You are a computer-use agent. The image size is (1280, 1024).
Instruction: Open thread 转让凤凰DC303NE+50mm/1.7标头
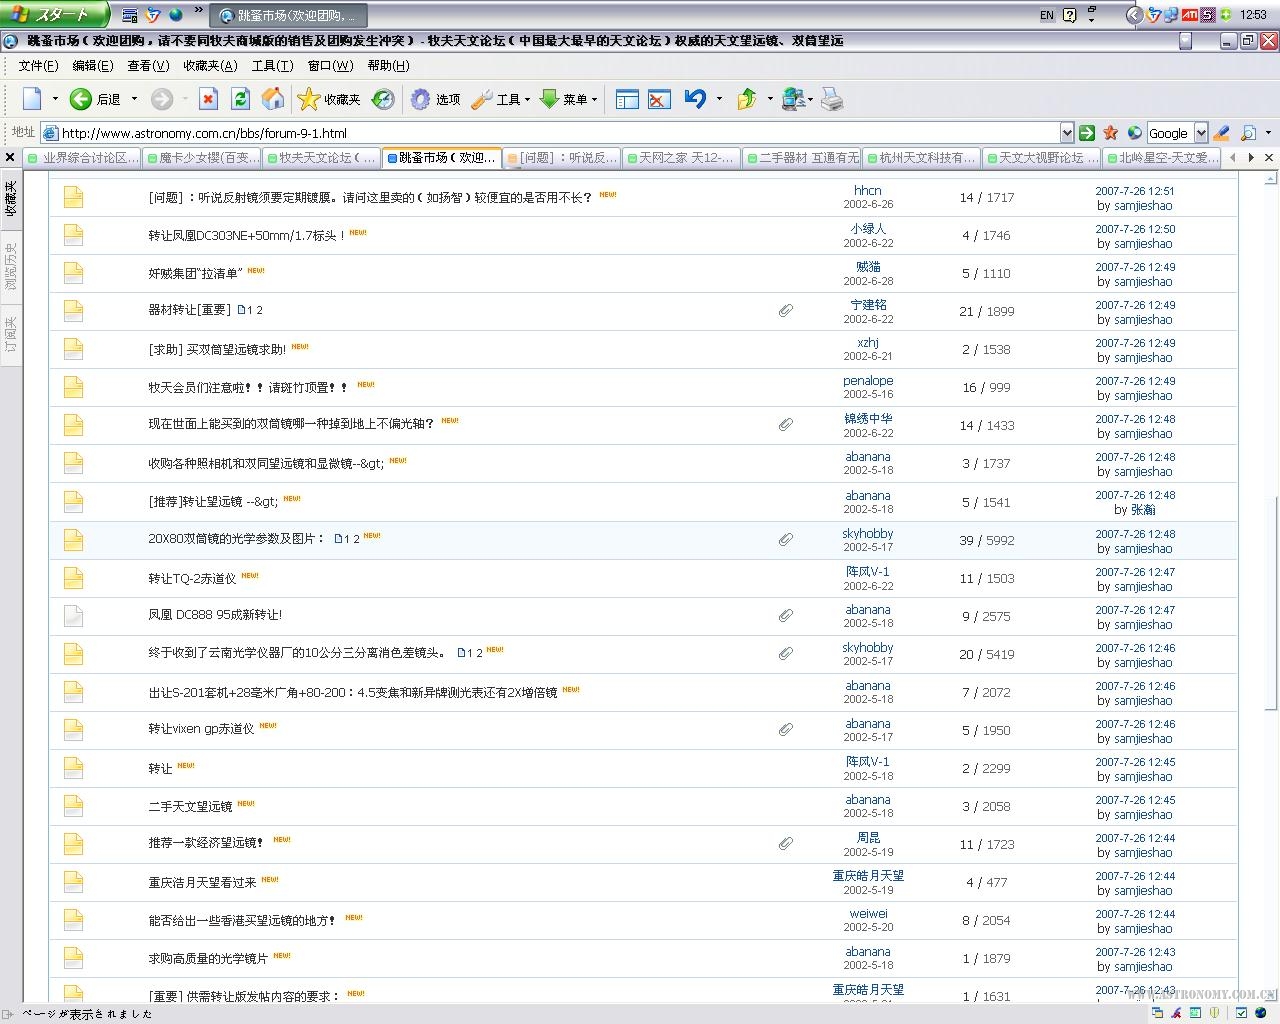[246, 236]
